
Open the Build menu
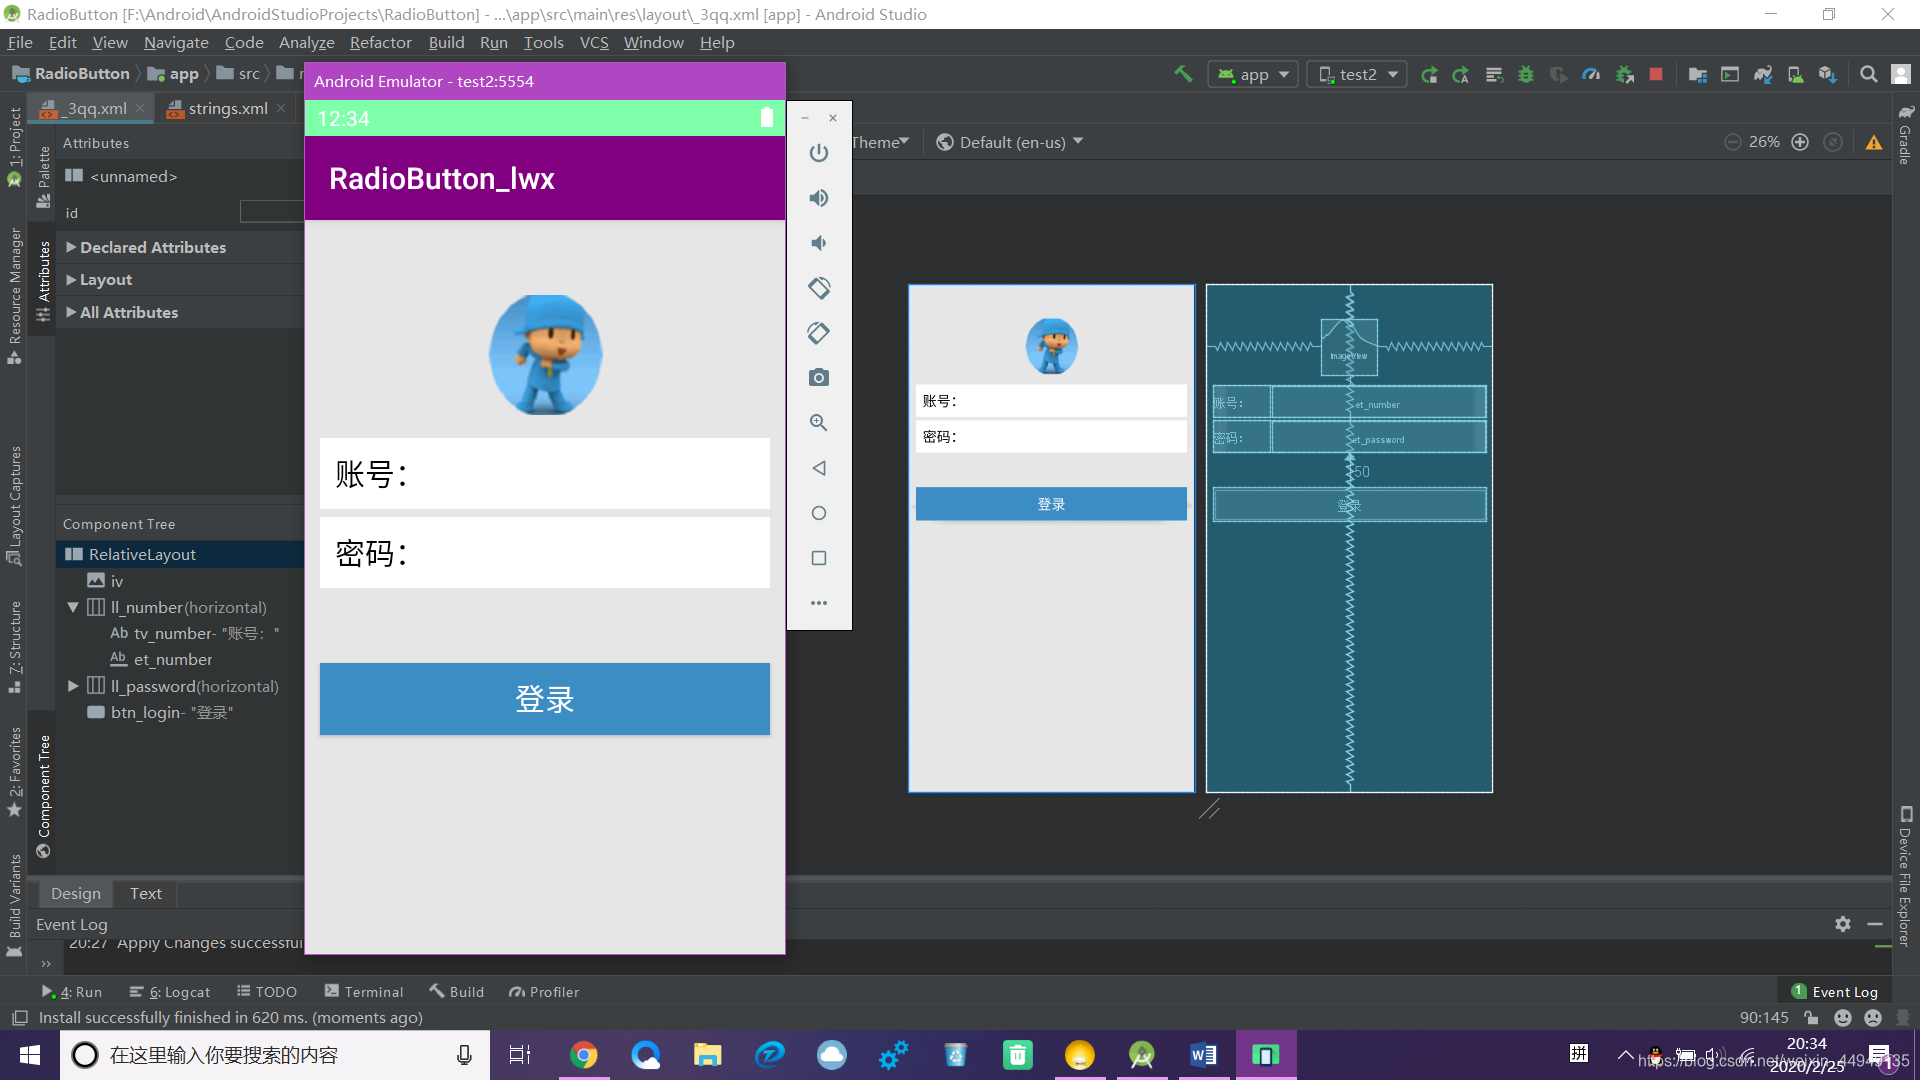(446, 42)
